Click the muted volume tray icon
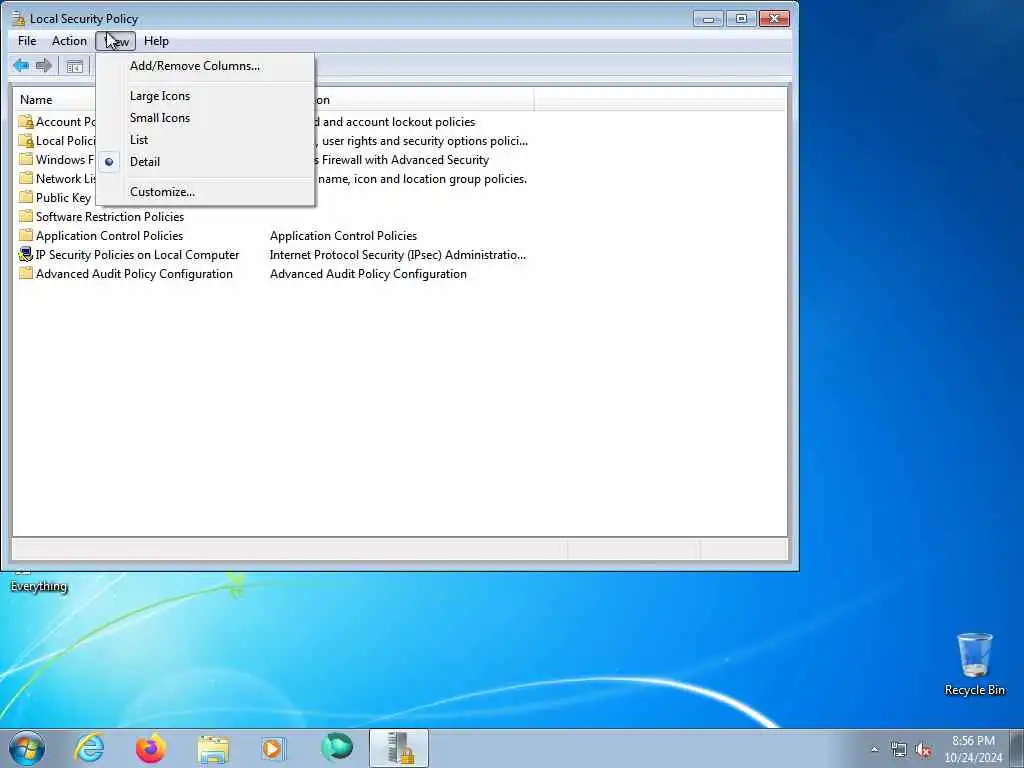 [x=923, y=749]
